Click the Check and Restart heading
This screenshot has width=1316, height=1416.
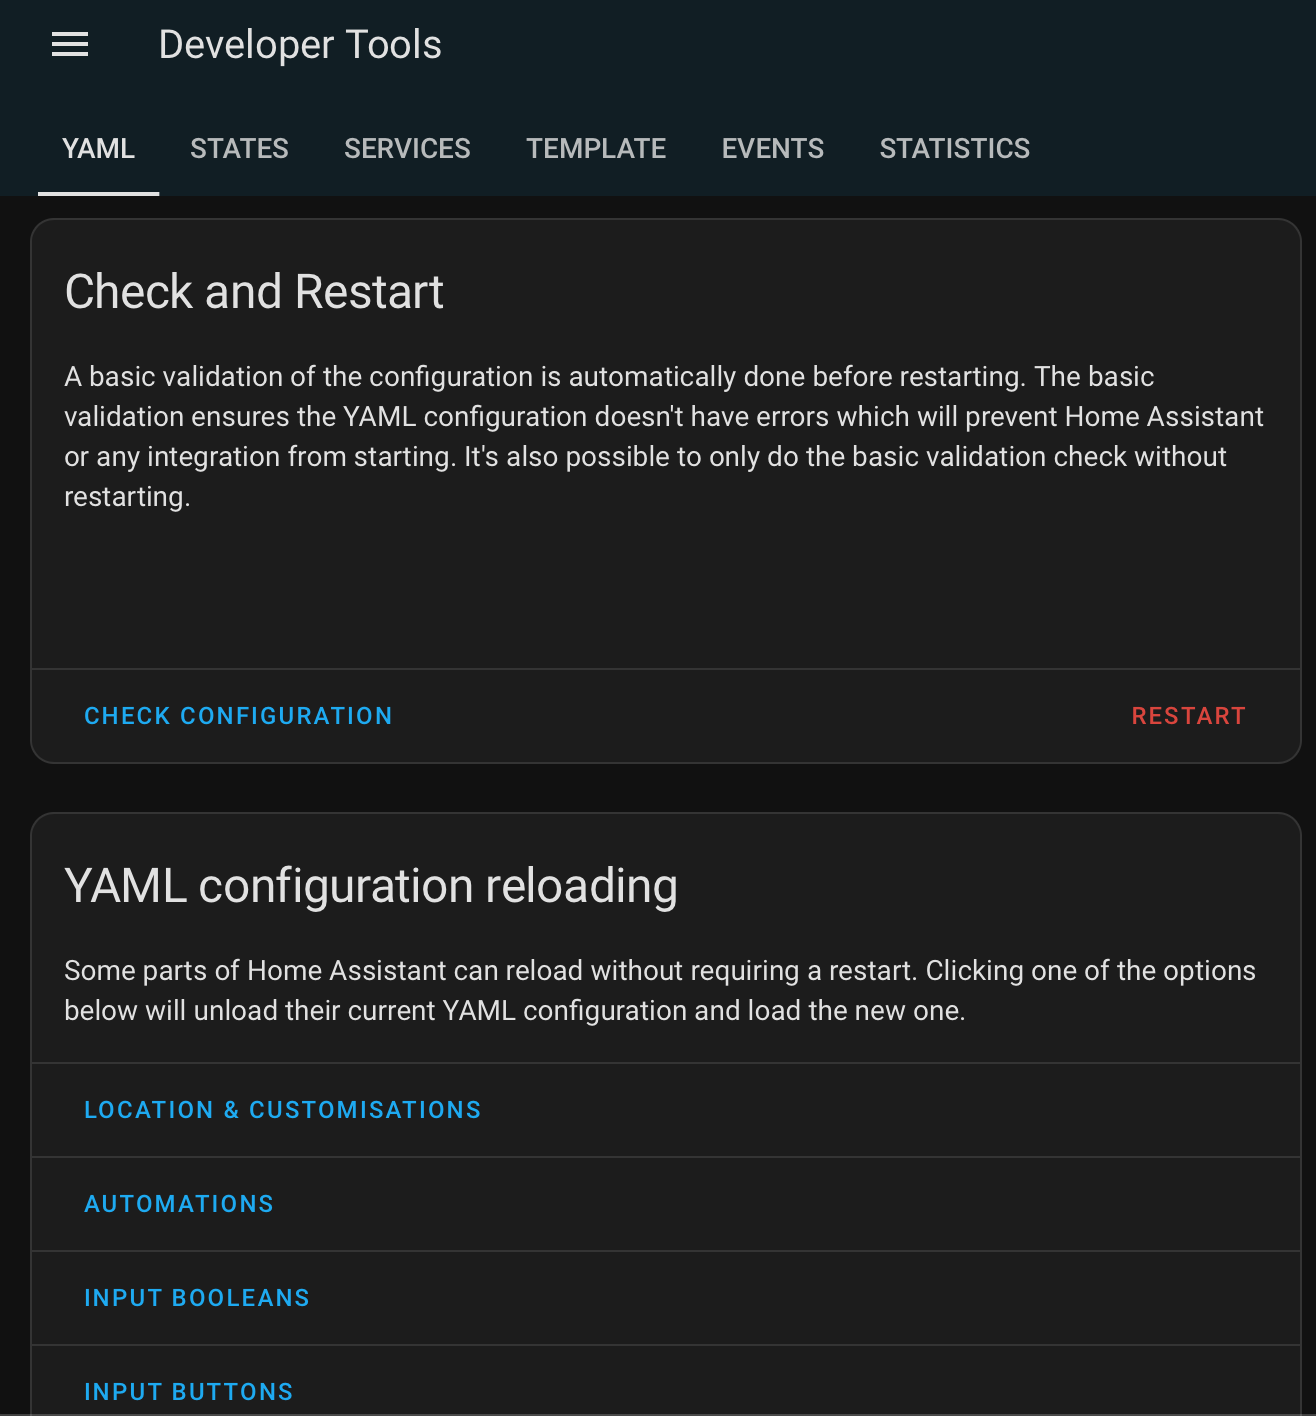coord(254,292)
